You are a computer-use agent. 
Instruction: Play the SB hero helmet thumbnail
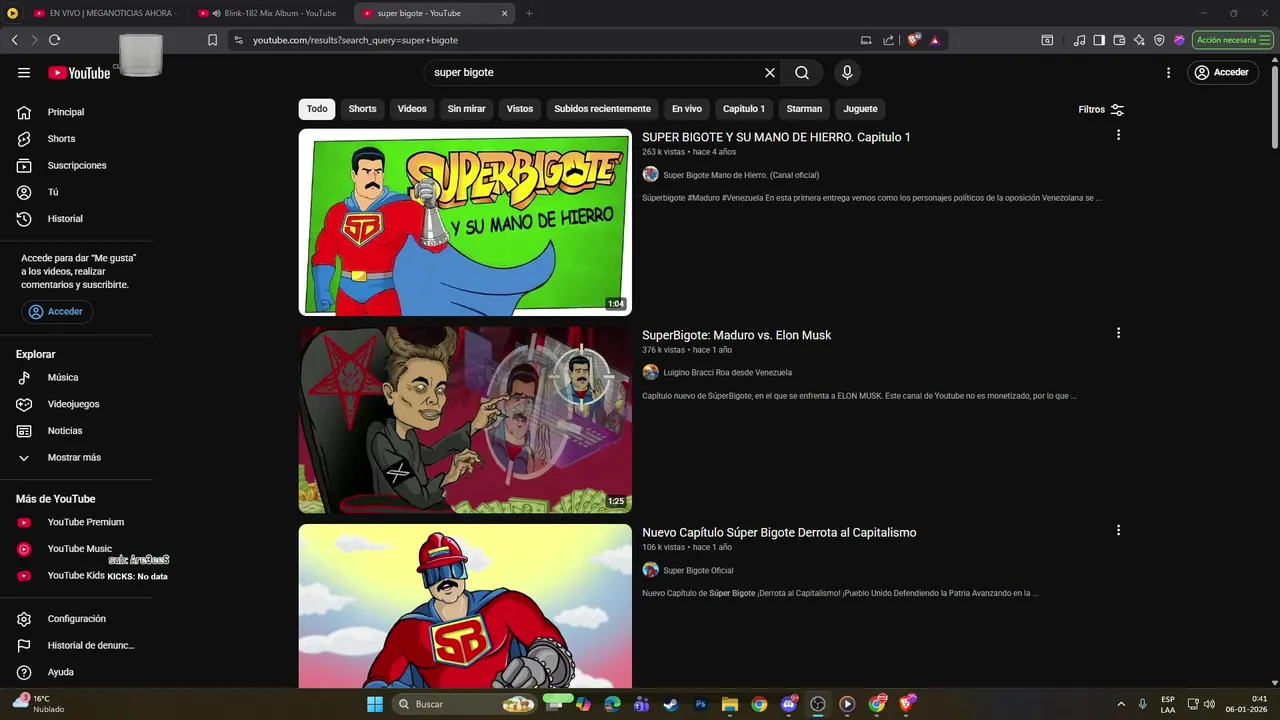tap(465, 606)
